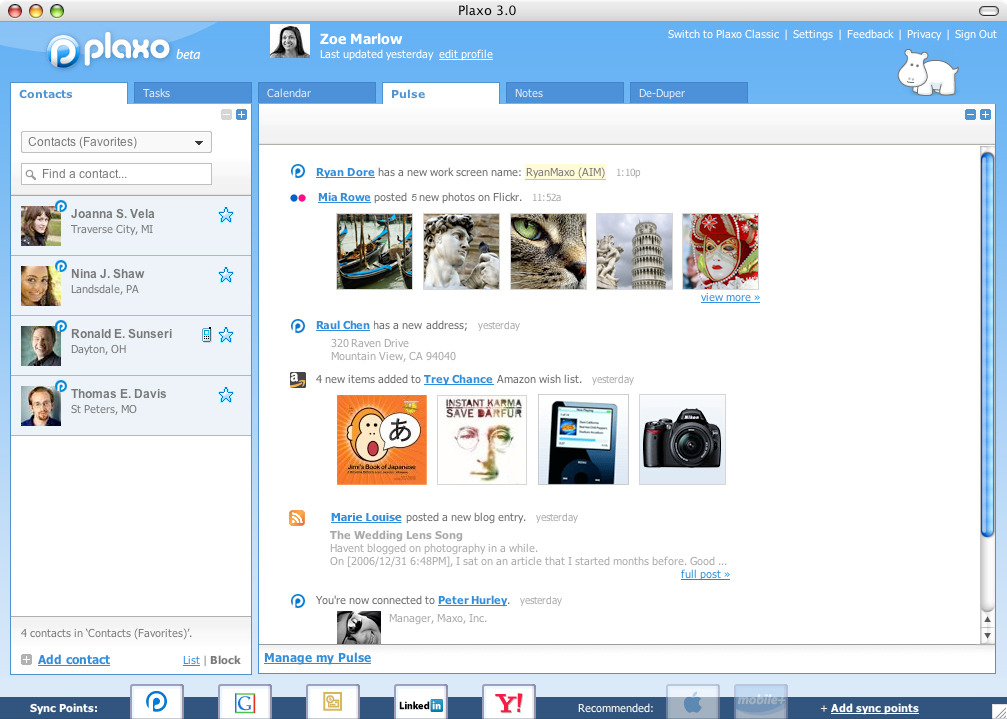Select the Yahoo sync point
Viewport: 1007px width, 719px height.
pos(509,702)
